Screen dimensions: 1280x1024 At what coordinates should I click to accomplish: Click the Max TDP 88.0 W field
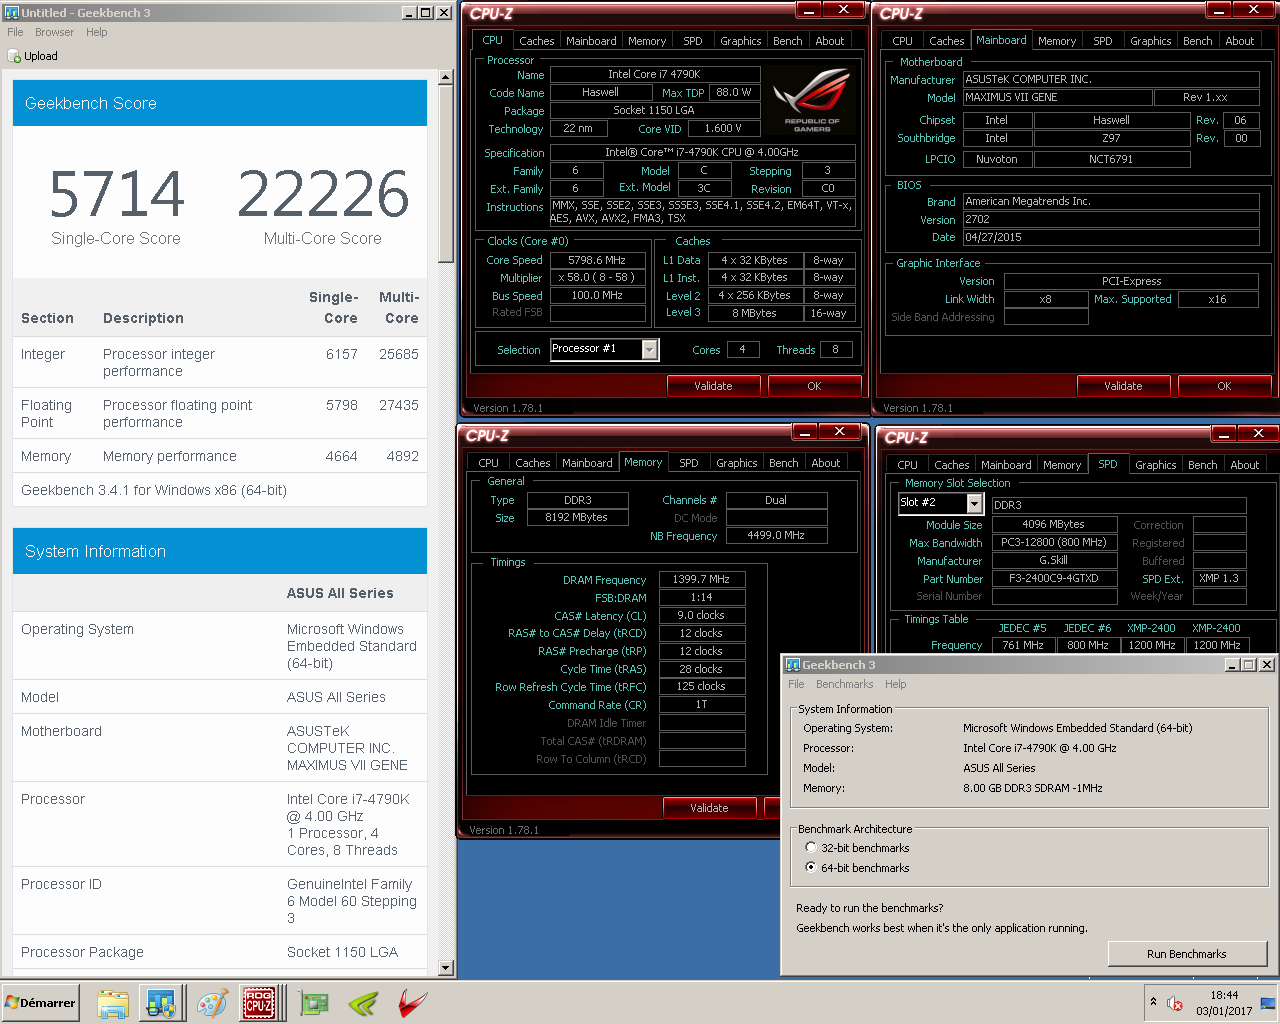click(734, 93)
